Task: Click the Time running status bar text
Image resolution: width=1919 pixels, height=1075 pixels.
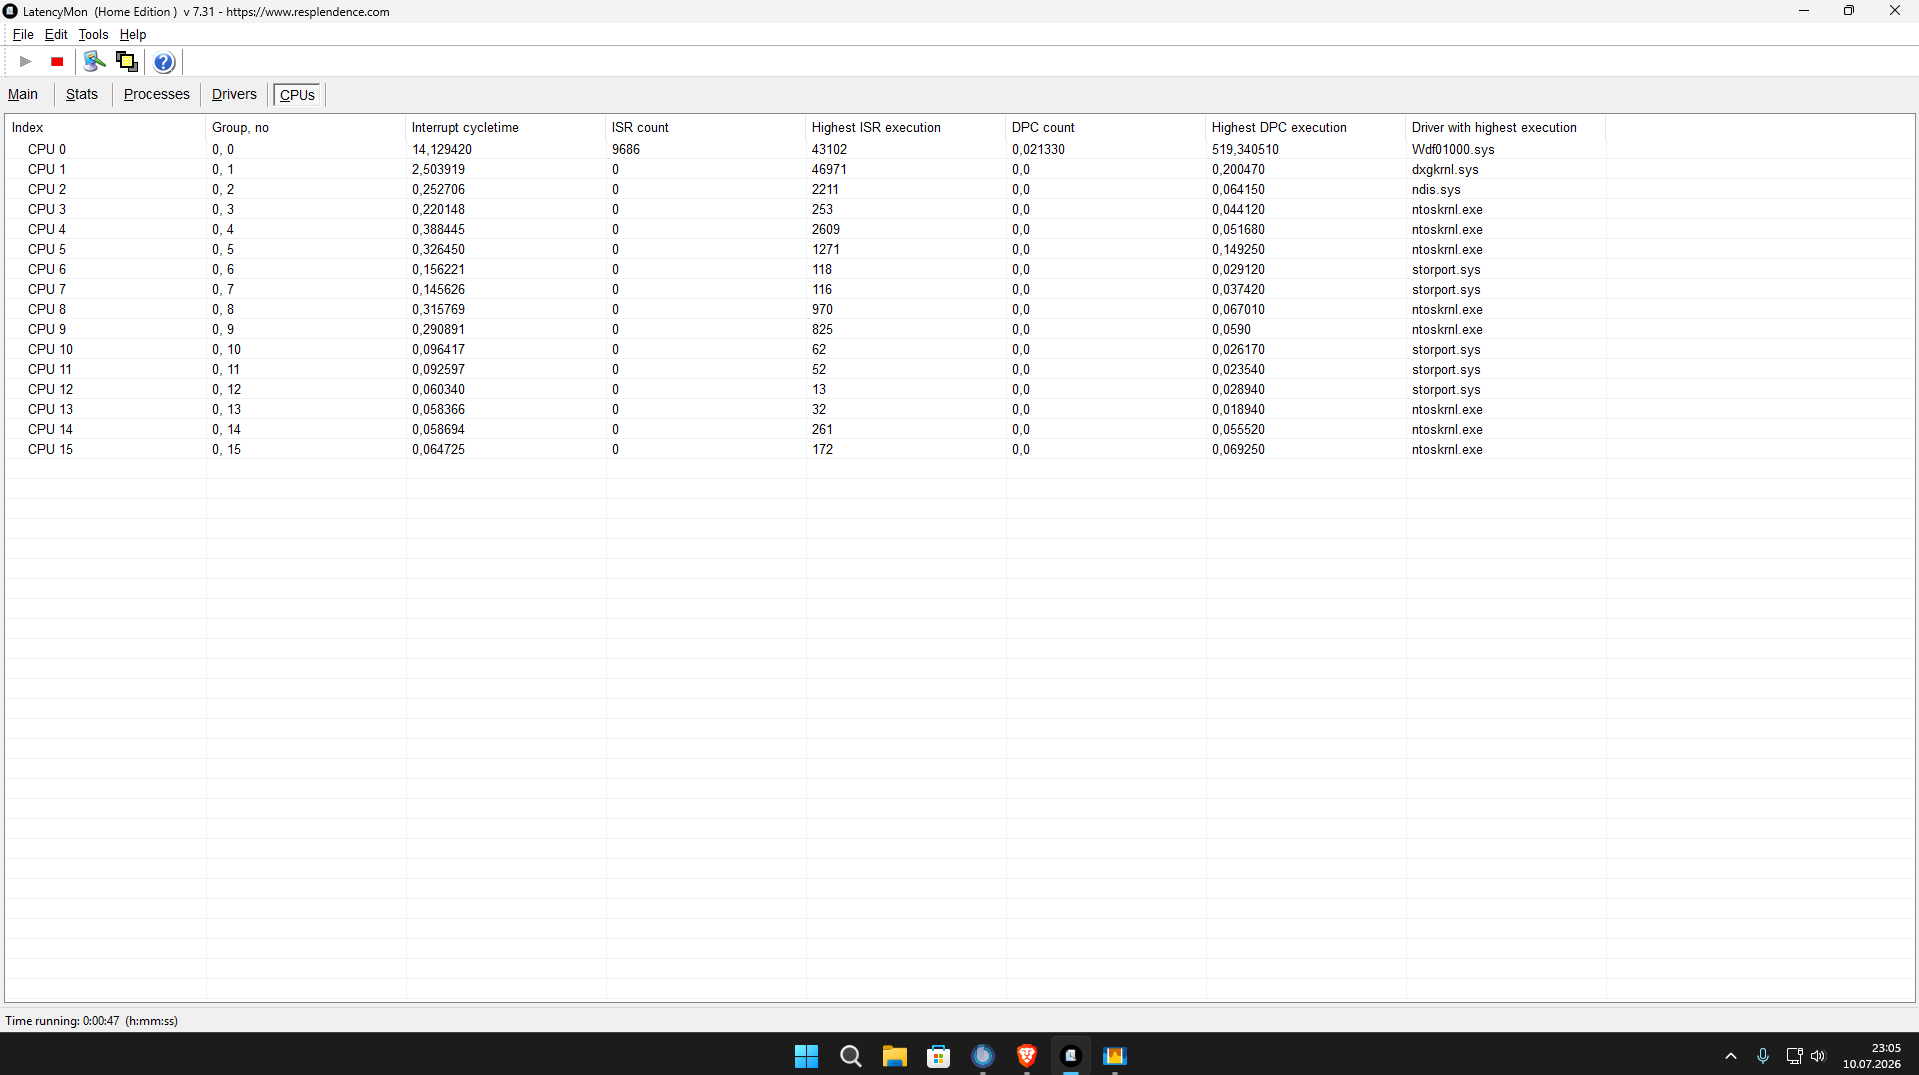Action: tap(91, 1021)
